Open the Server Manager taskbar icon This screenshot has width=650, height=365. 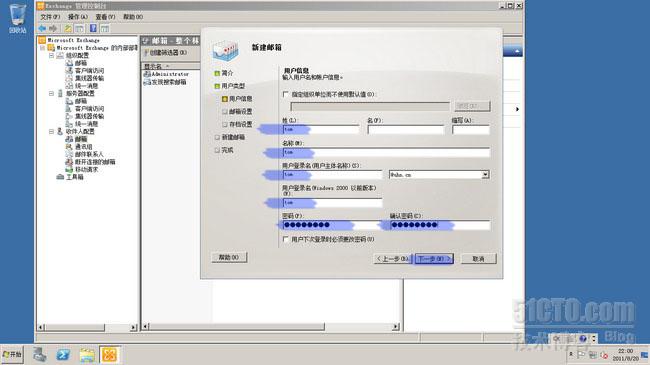pyautogui.click(x=40, y=355)
